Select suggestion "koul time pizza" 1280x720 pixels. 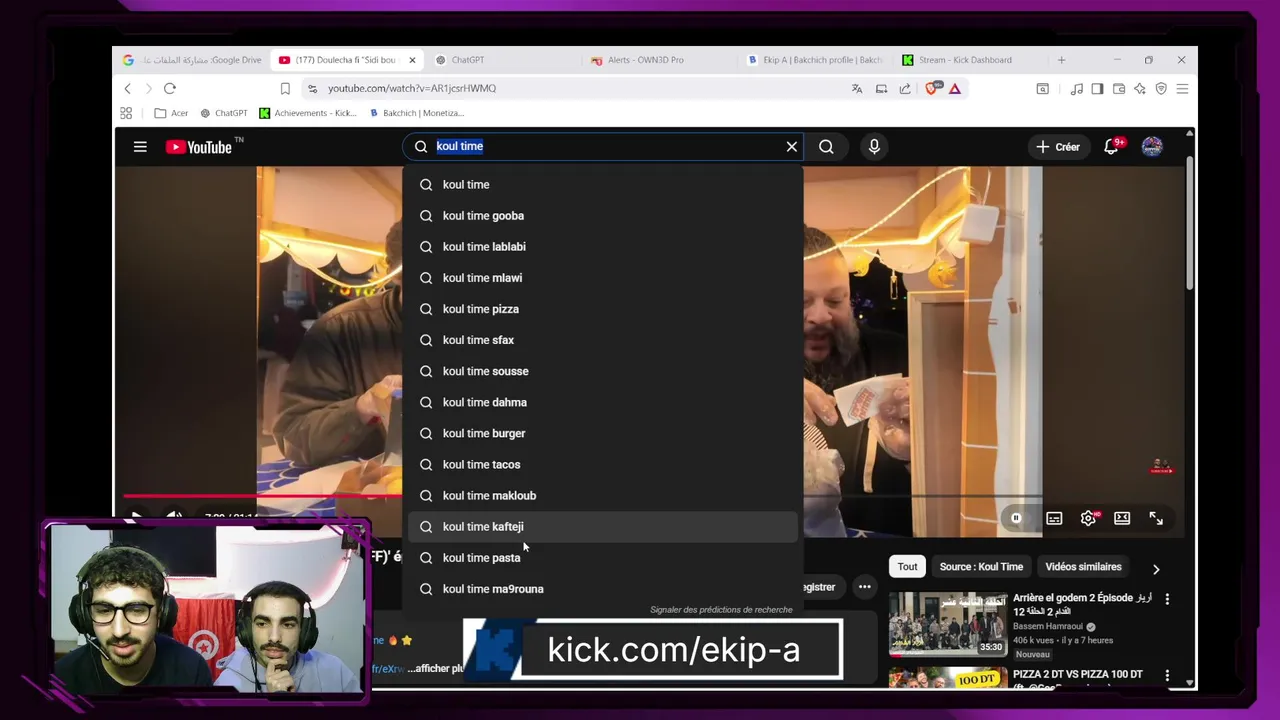pyautogui.click(x=603, y=309)
